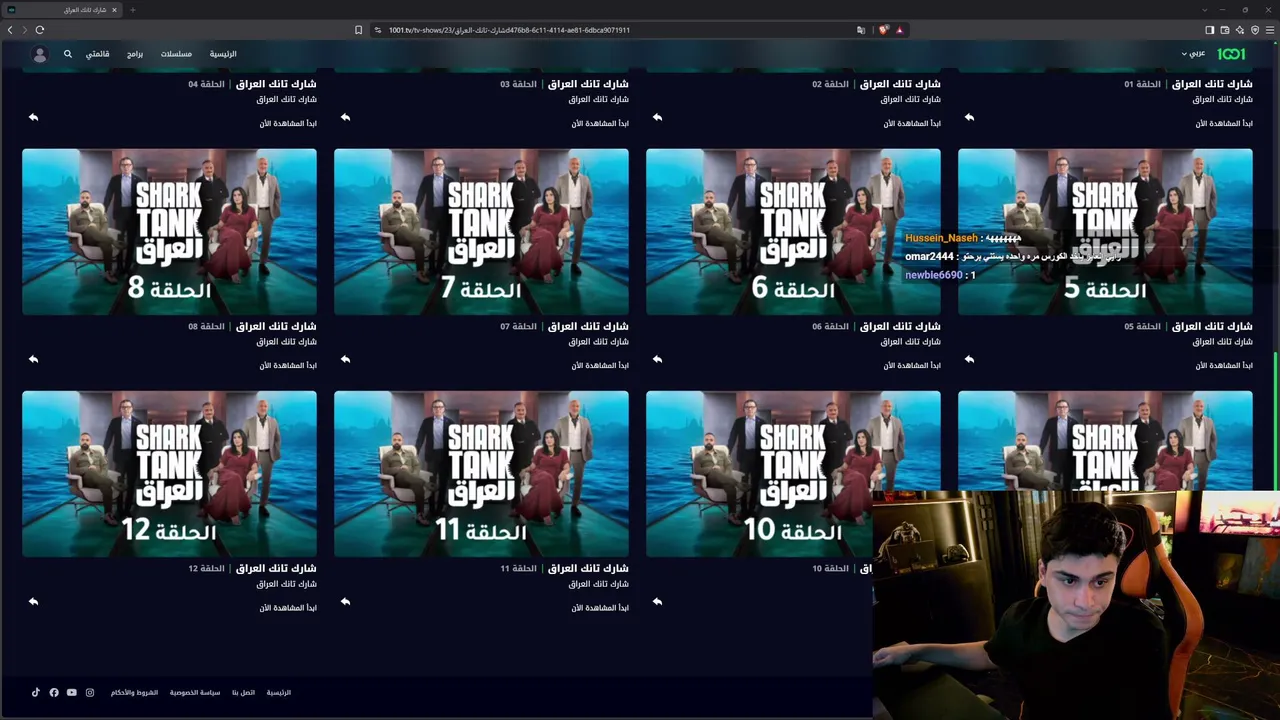Open برامج in the top navigation
This screenshot has height=720, width=1280.
click(135, 54)
